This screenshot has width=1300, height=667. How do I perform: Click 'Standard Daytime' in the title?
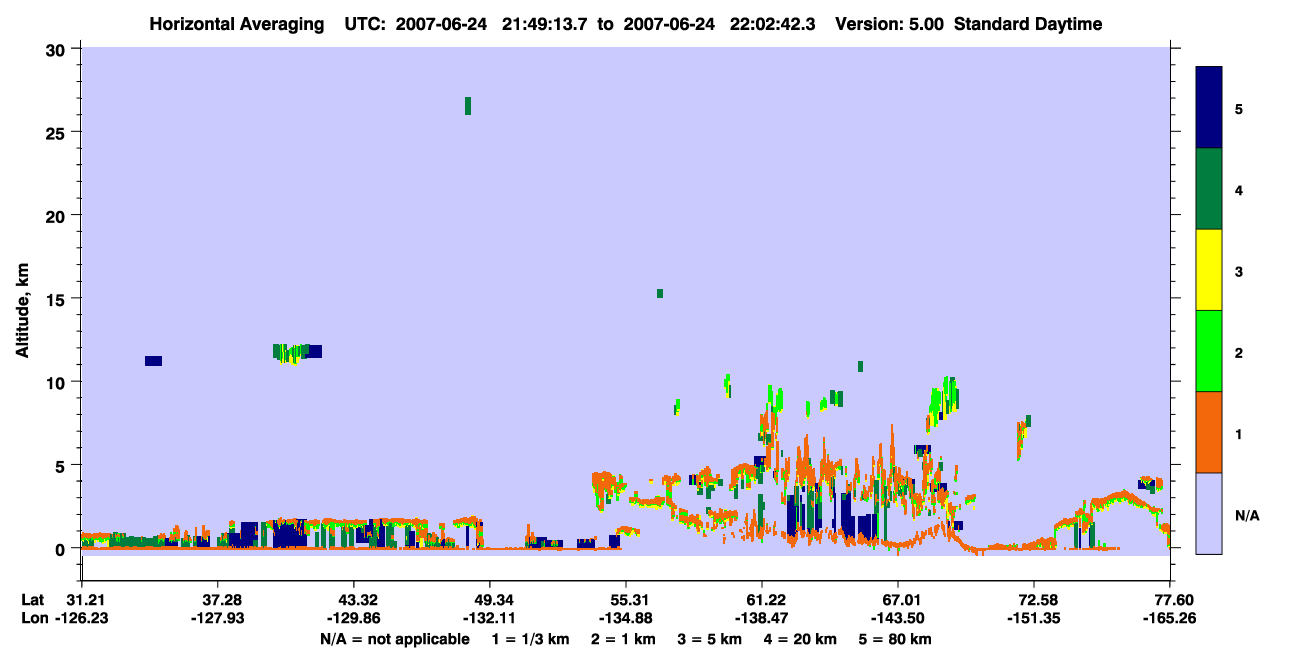(1028, 24)
